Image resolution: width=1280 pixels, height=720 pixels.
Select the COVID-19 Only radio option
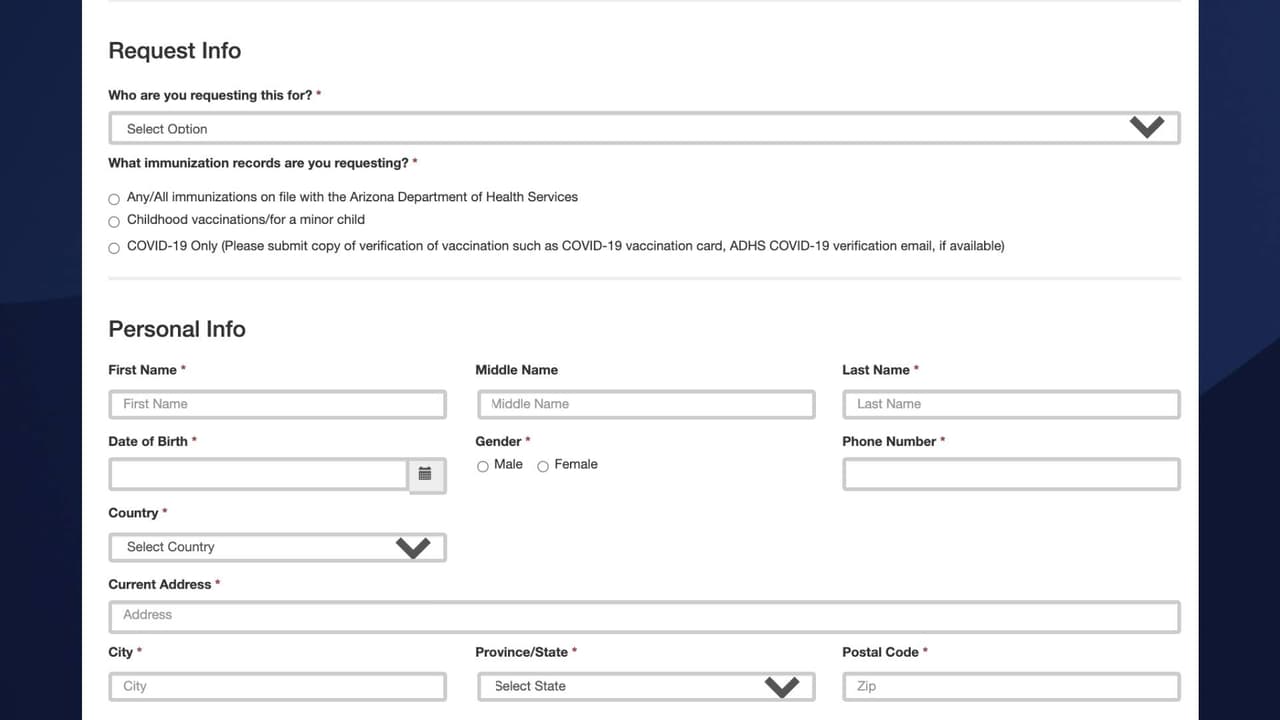114,248
